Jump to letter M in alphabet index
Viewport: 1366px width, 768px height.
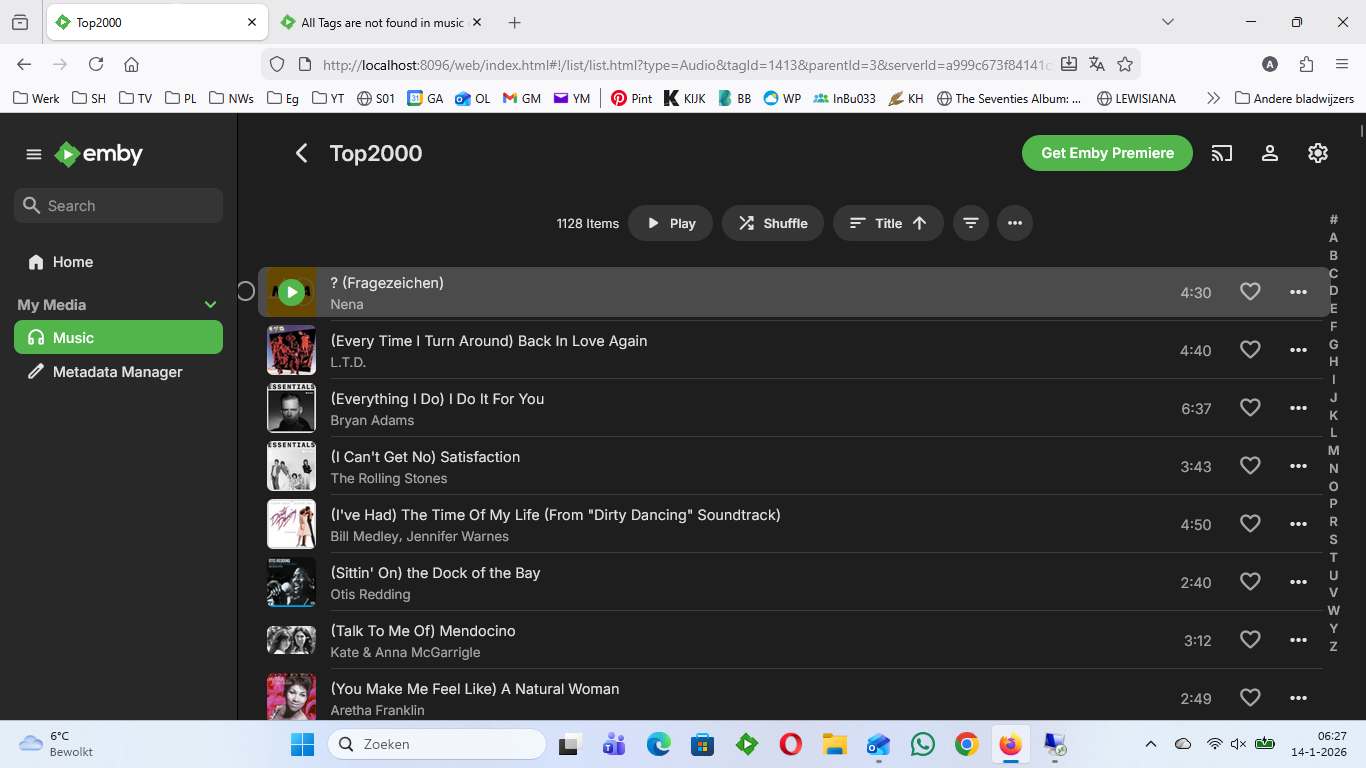click(1333, 451)
